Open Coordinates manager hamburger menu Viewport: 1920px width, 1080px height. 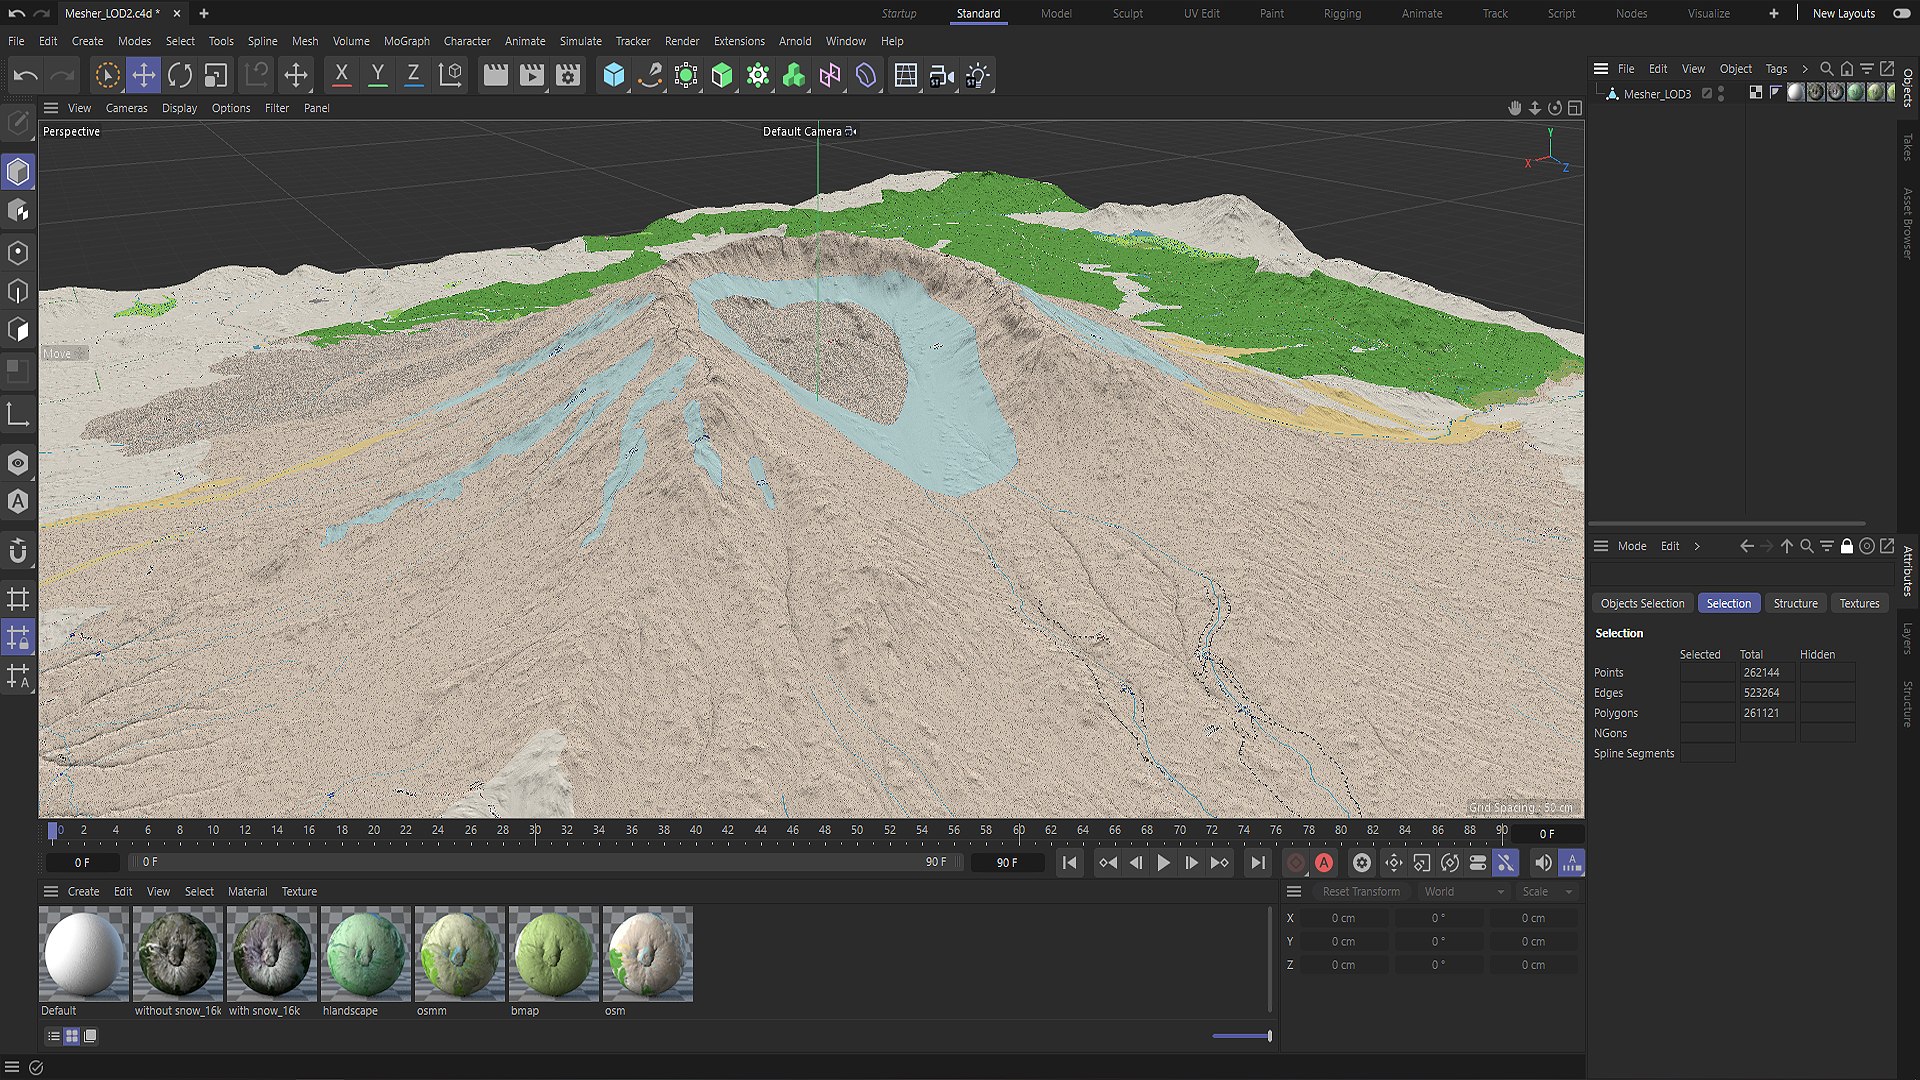tap(1294, 892)
